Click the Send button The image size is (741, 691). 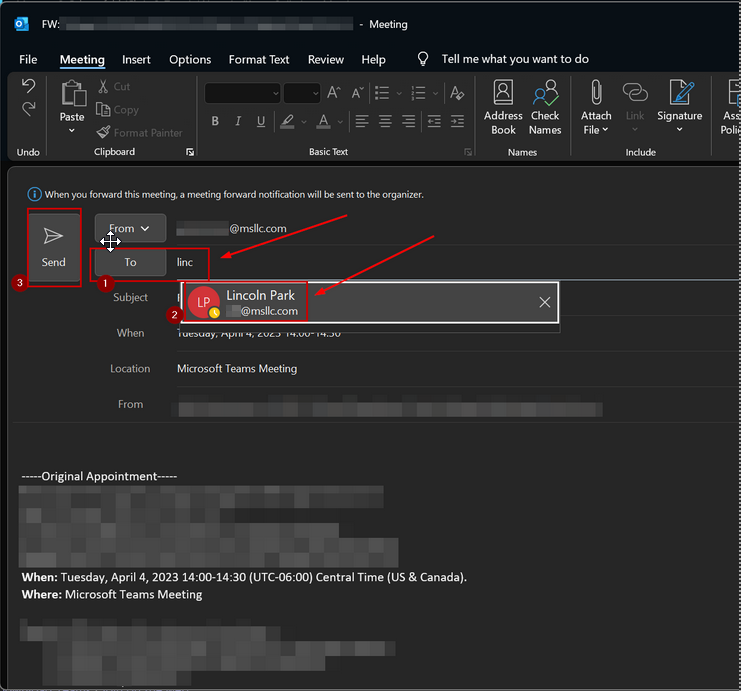coord(54,246)
